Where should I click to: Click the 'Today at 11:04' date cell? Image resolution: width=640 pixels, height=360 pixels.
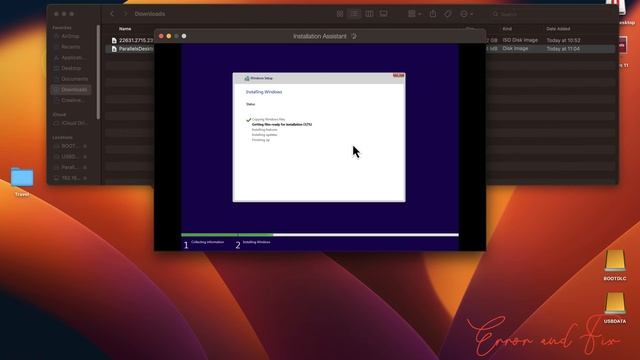point(563,49)
